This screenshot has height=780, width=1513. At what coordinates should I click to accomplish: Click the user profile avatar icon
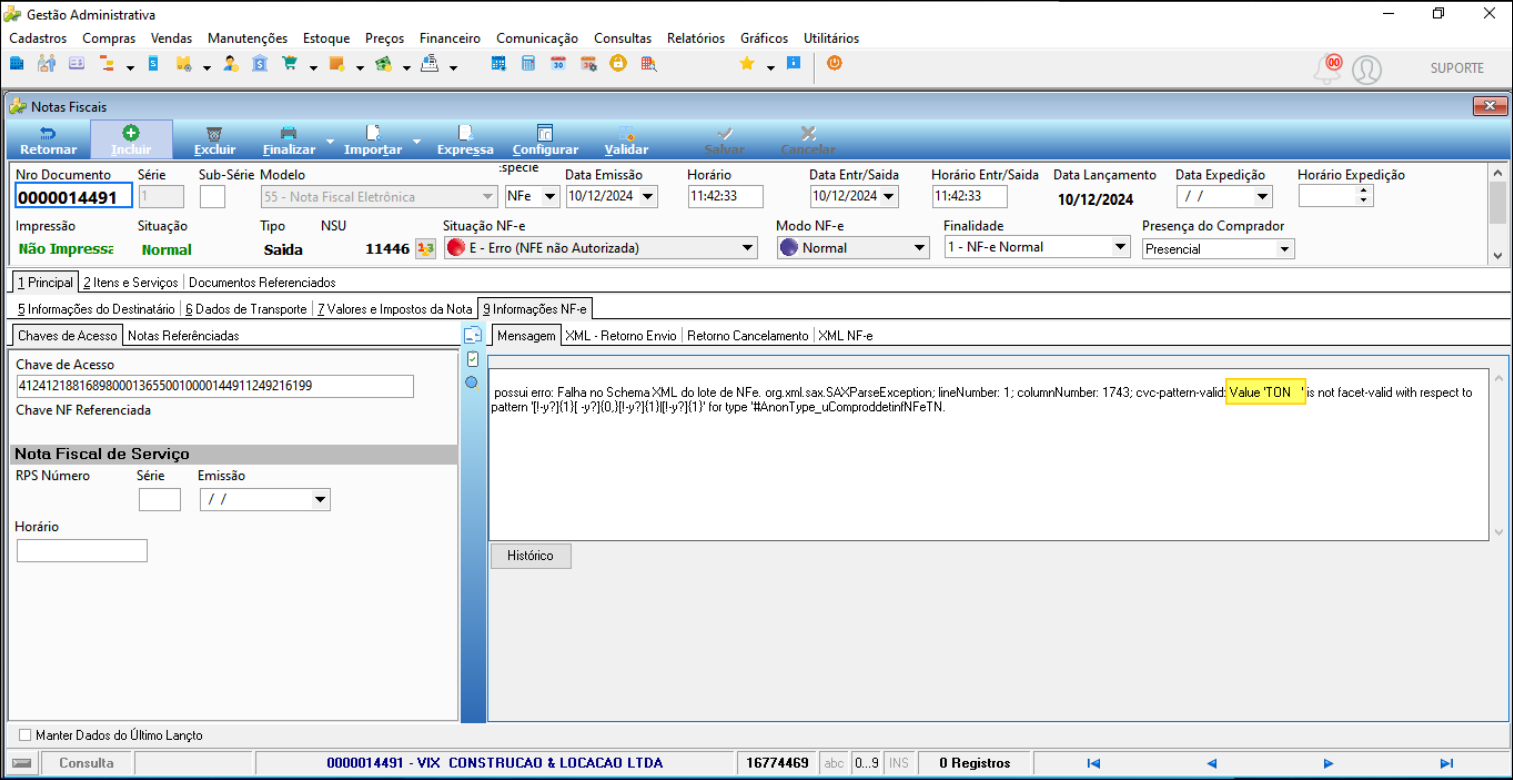pyautogui.click(x=1367, y=69)
